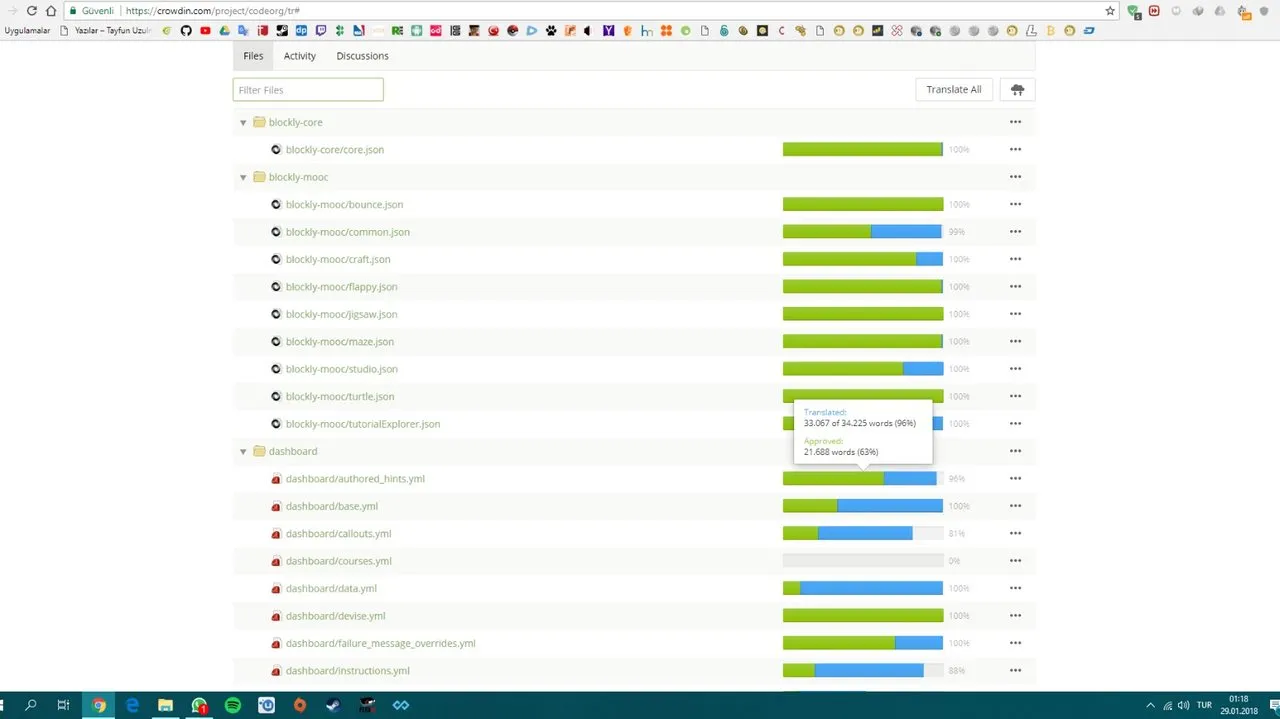Open blockly-mooc/jigsaw.json file

coord(341,314)
